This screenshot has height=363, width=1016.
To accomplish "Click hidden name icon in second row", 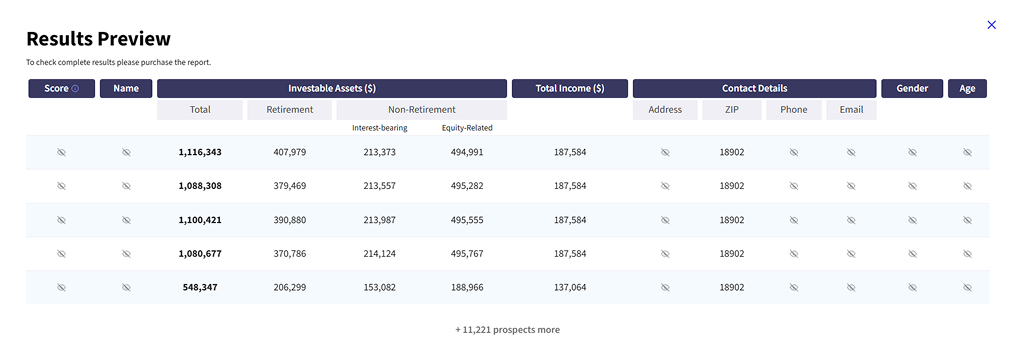I will pos(126,186).
